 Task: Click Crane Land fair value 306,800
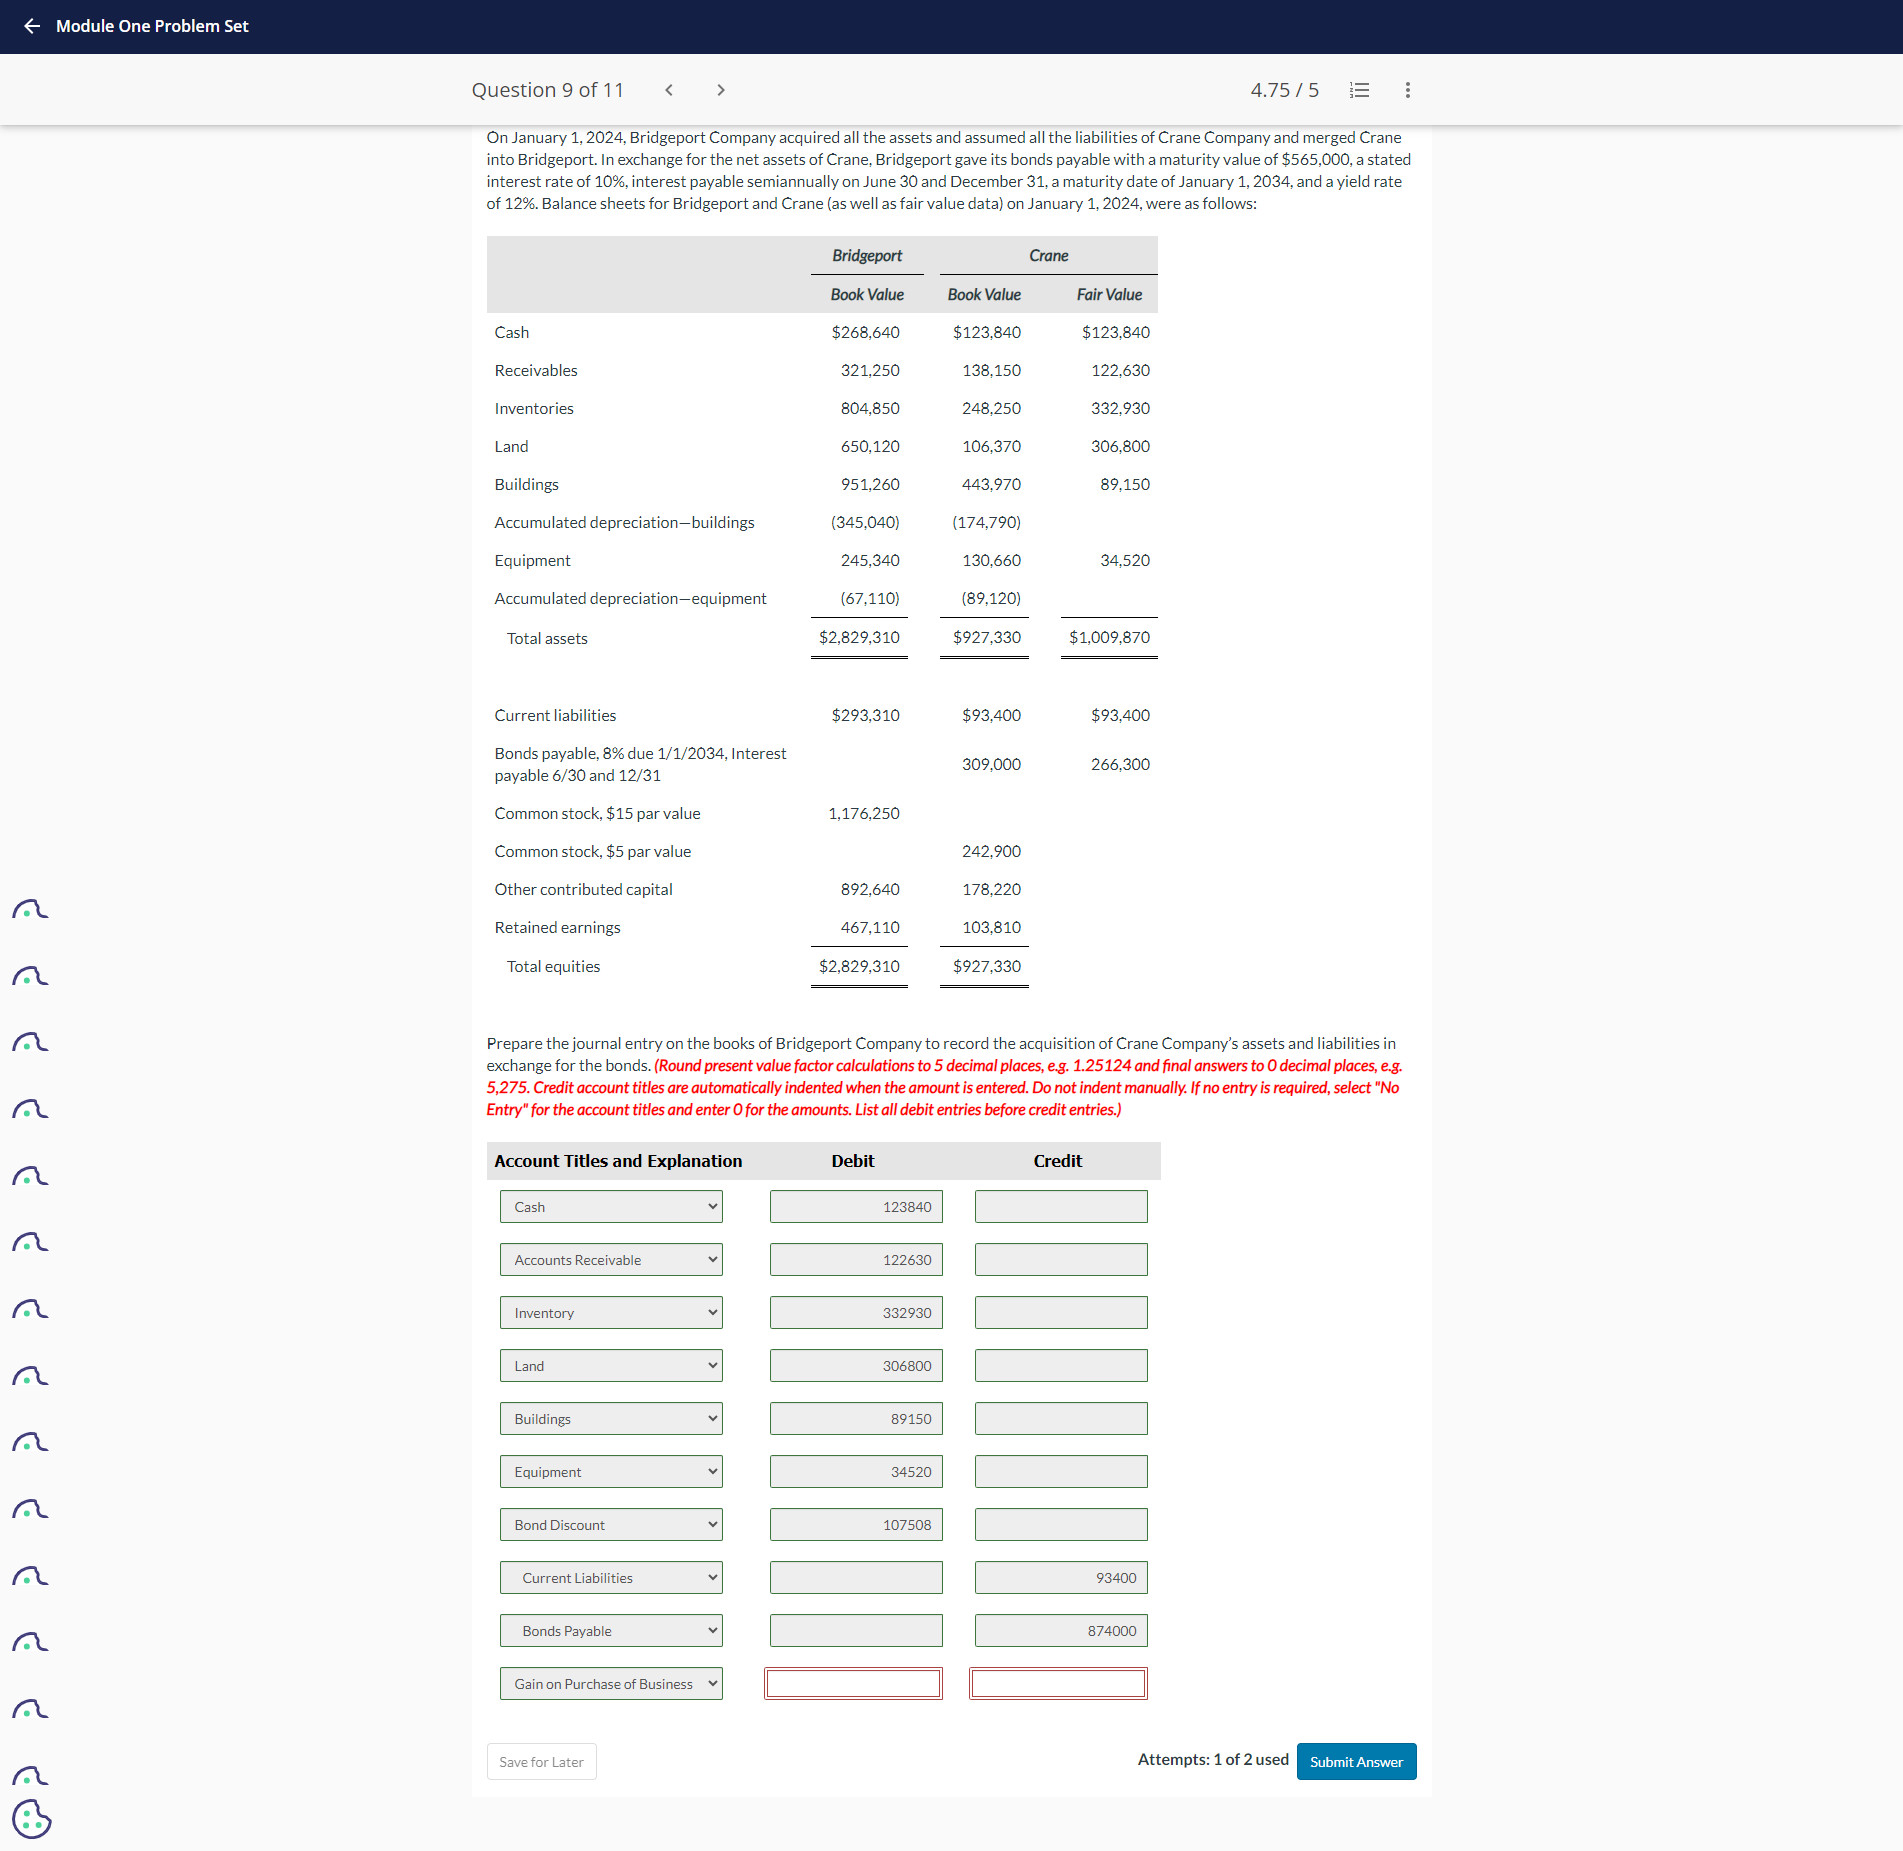pyautogui.click(x=1120, y=446)
